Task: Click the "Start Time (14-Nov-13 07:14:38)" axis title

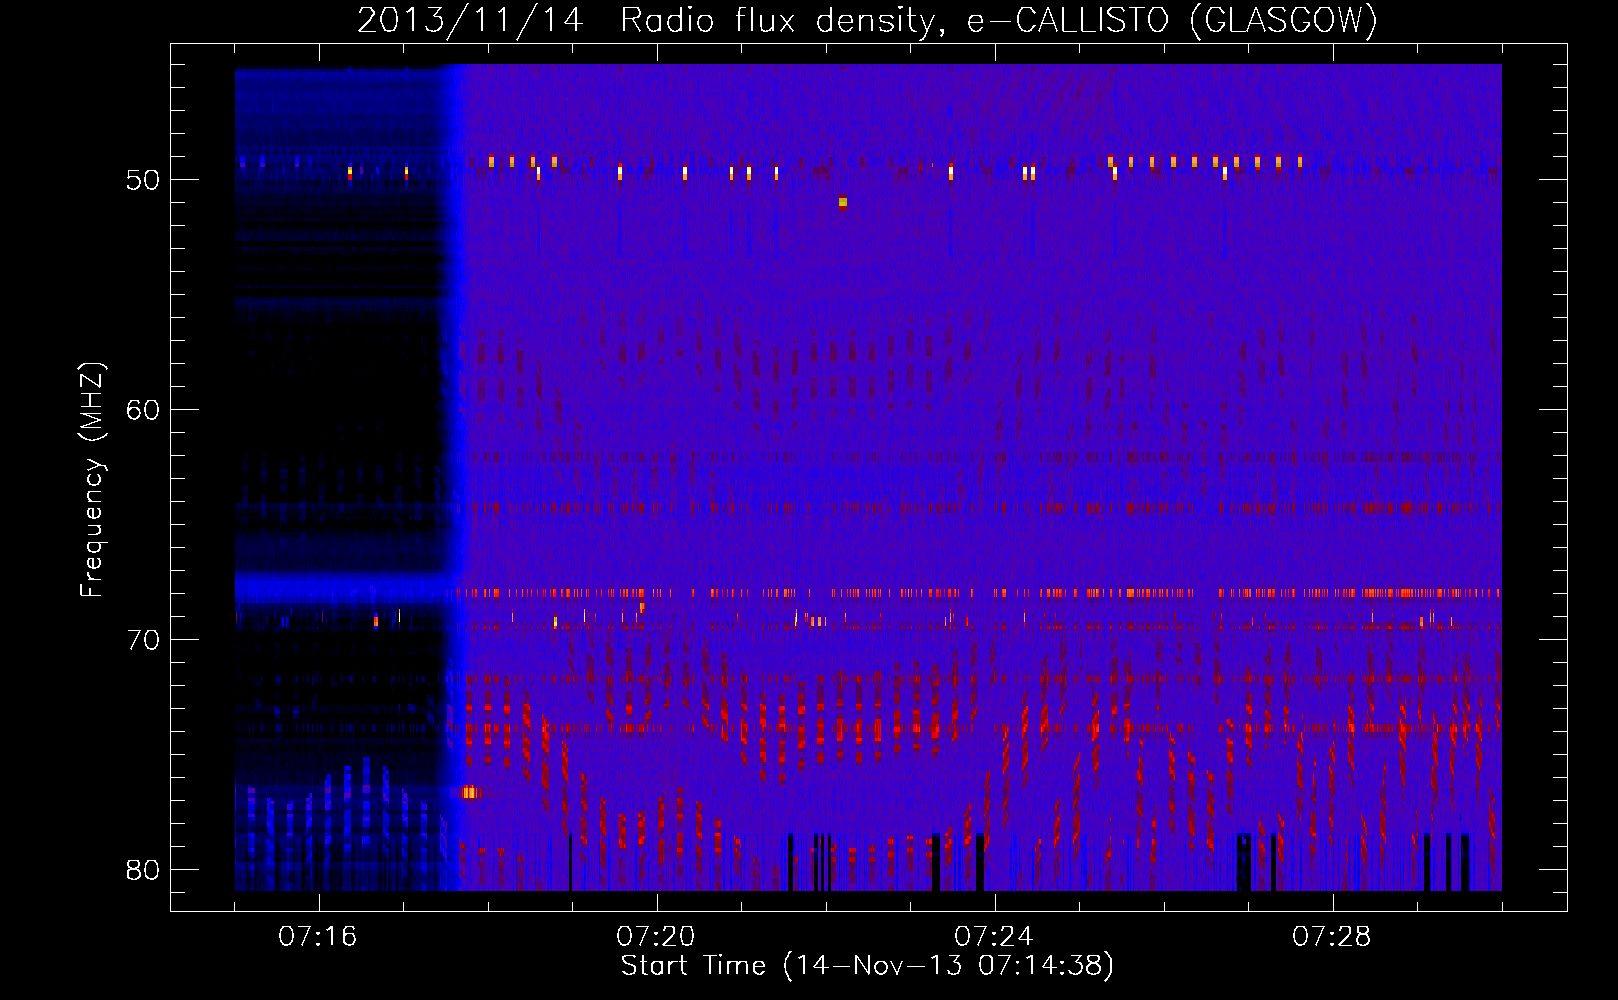Action: (x=867, y=966)
